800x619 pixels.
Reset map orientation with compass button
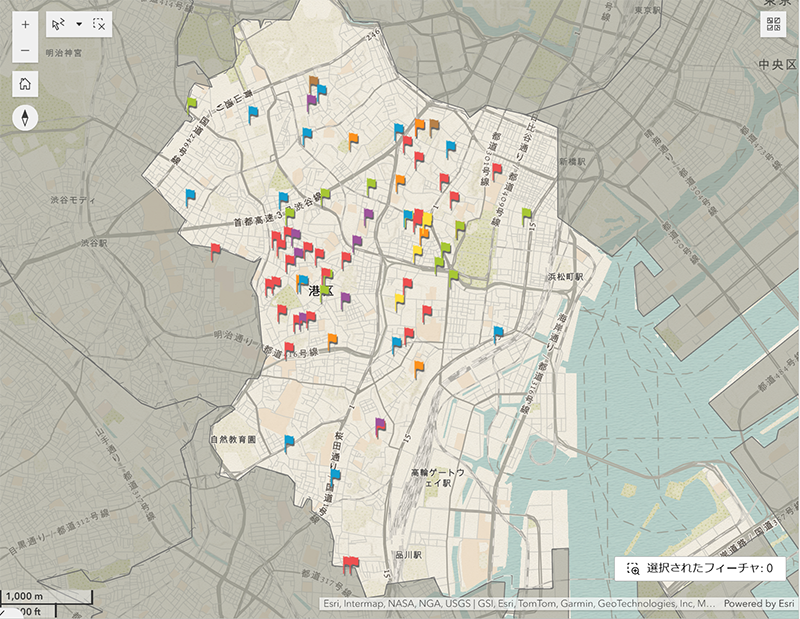pyautogui.click(x=25, y=118)
